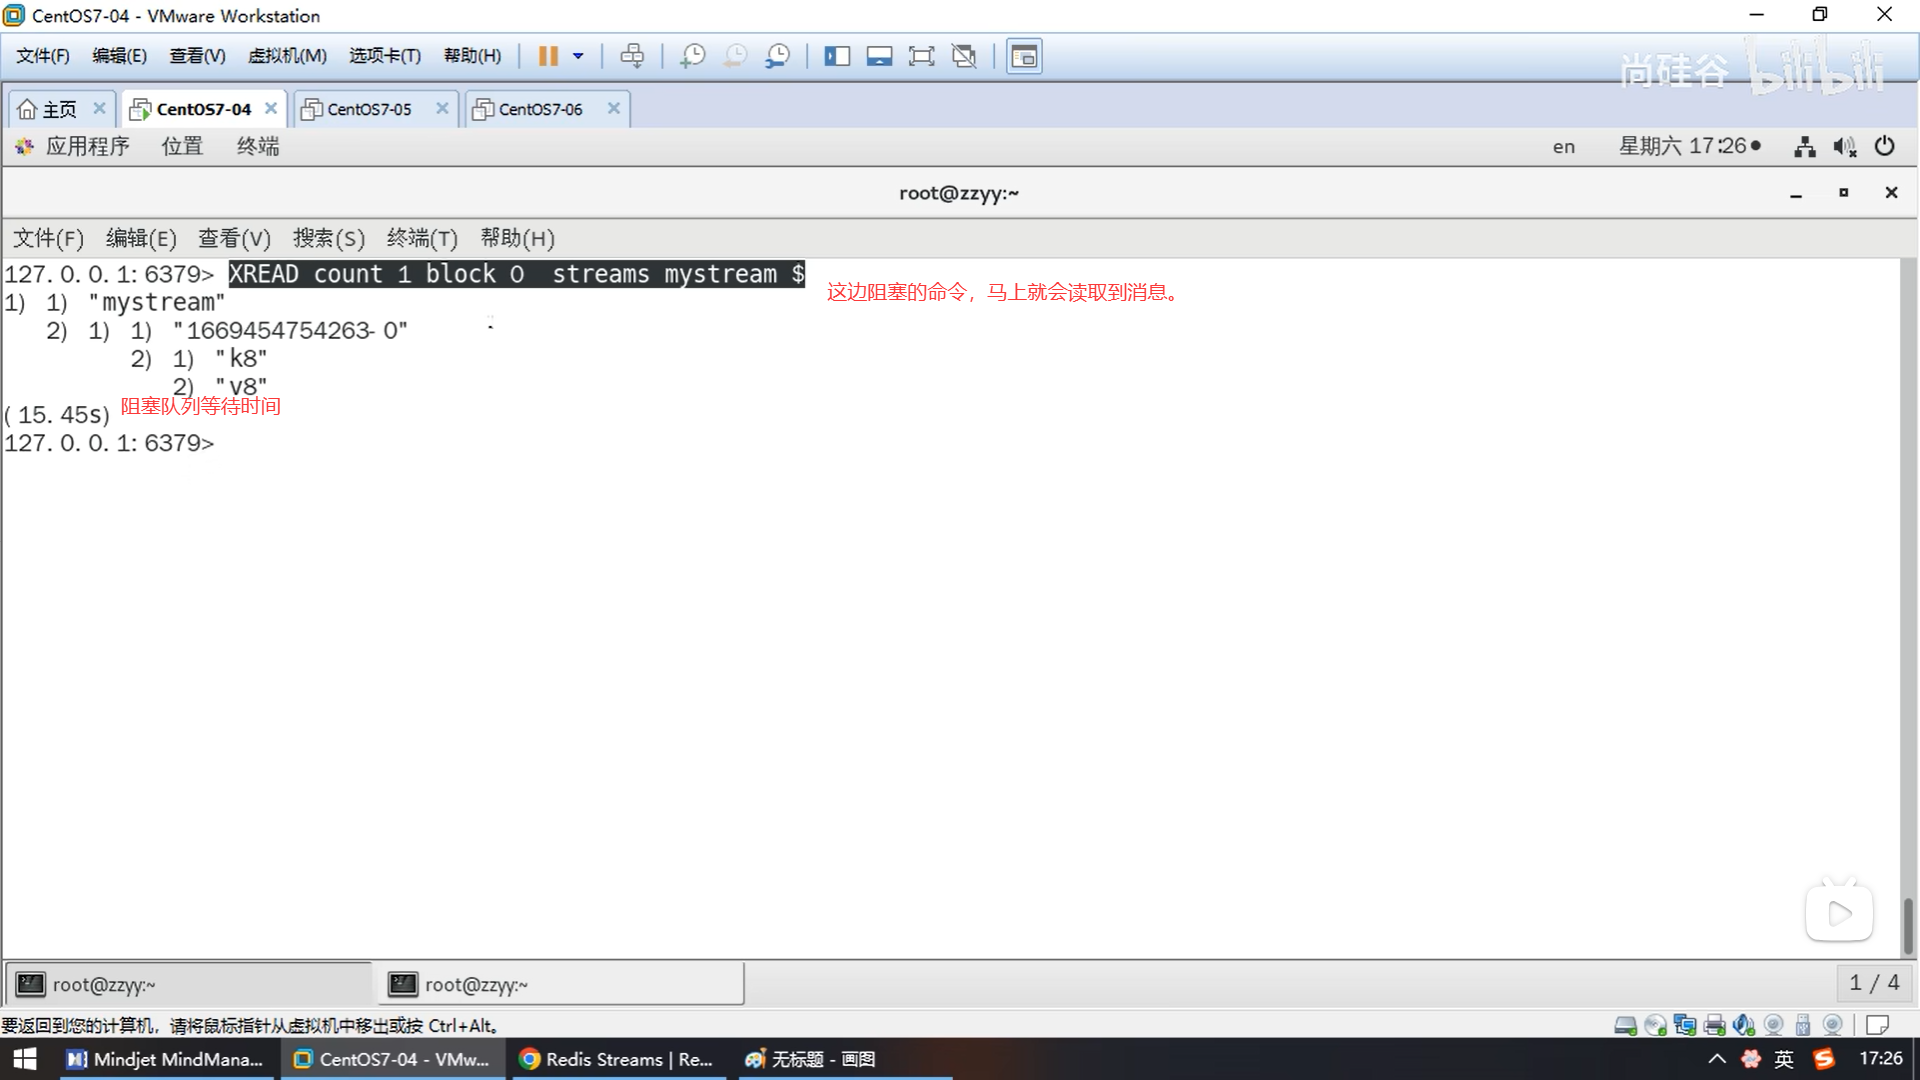Take a VM snapshot using the clock-plus icon
1920x1080 pixels.
tap(692, 56)
